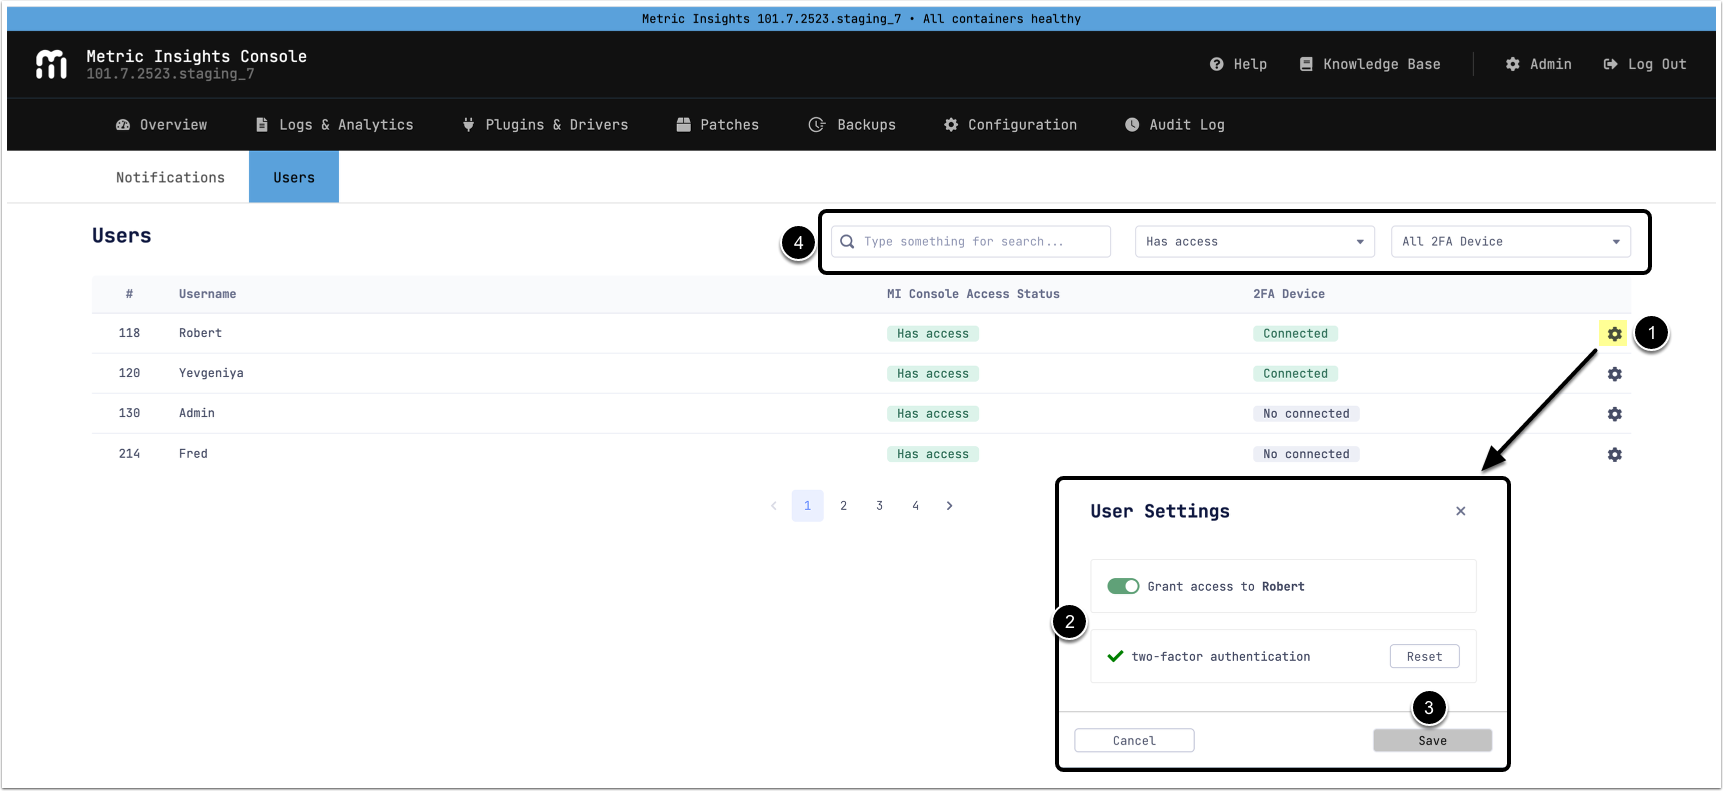Click the Save button
The image size is (1723, 791).
pyautogui.click(x=1432, y=741)
